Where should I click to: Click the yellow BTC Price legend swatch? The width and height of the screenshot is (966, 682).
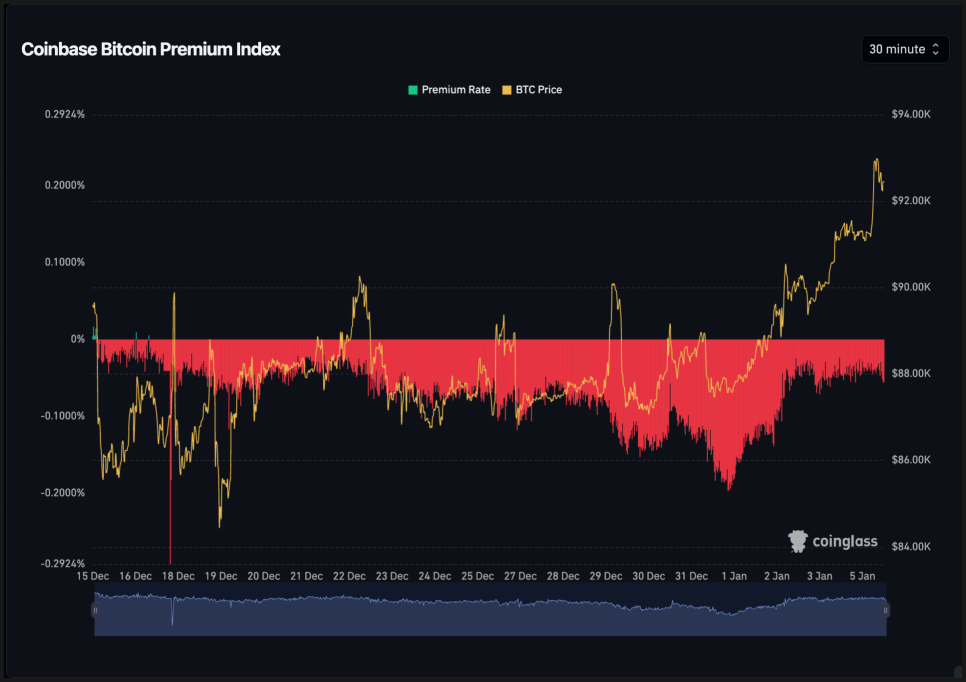506,90
